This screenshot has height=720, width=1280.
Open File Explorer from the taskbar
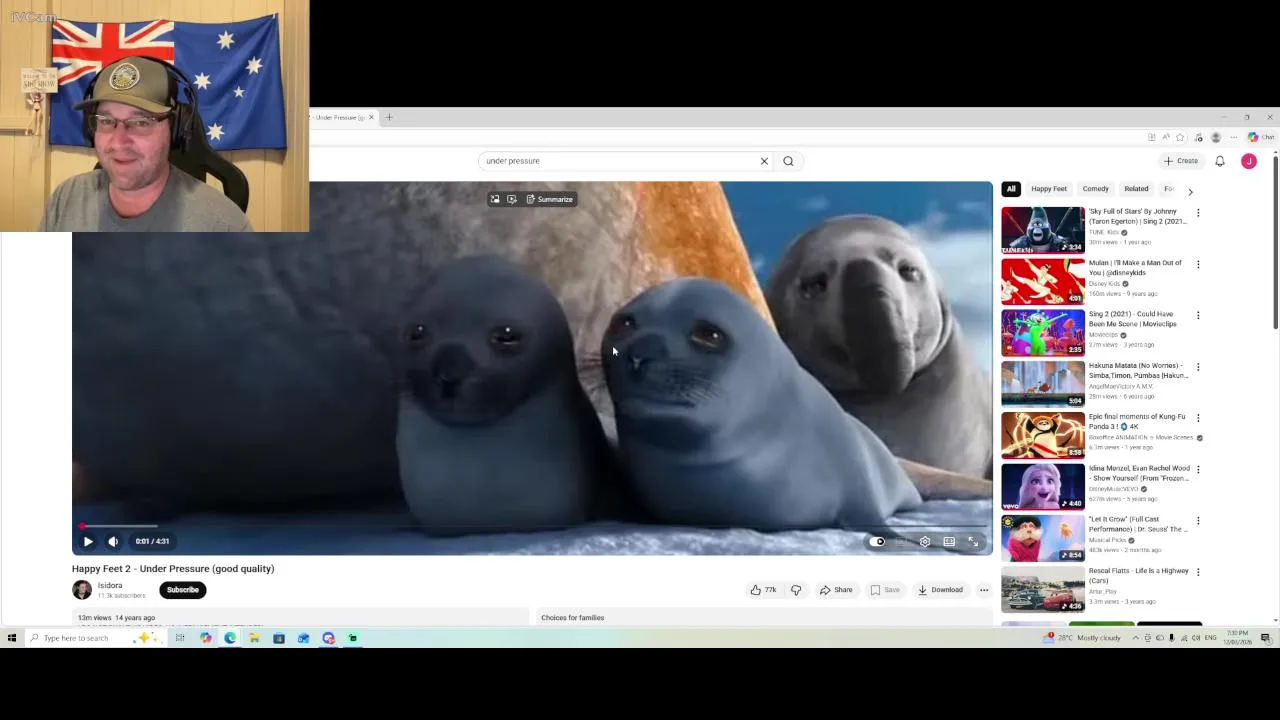coord(254,638)
